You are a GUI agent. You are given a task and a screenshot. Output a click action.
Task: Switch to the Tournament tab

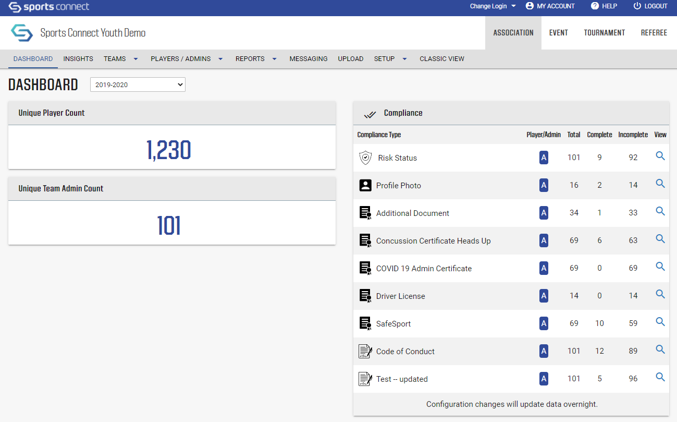[604, 33]
